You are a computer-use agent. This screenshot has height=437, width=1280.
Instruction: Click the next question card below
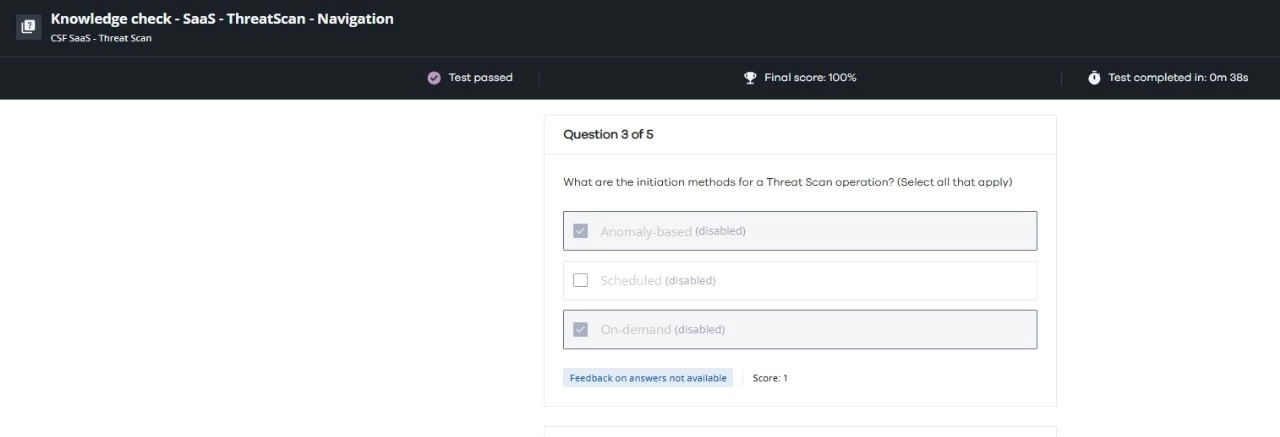point(800,431)
